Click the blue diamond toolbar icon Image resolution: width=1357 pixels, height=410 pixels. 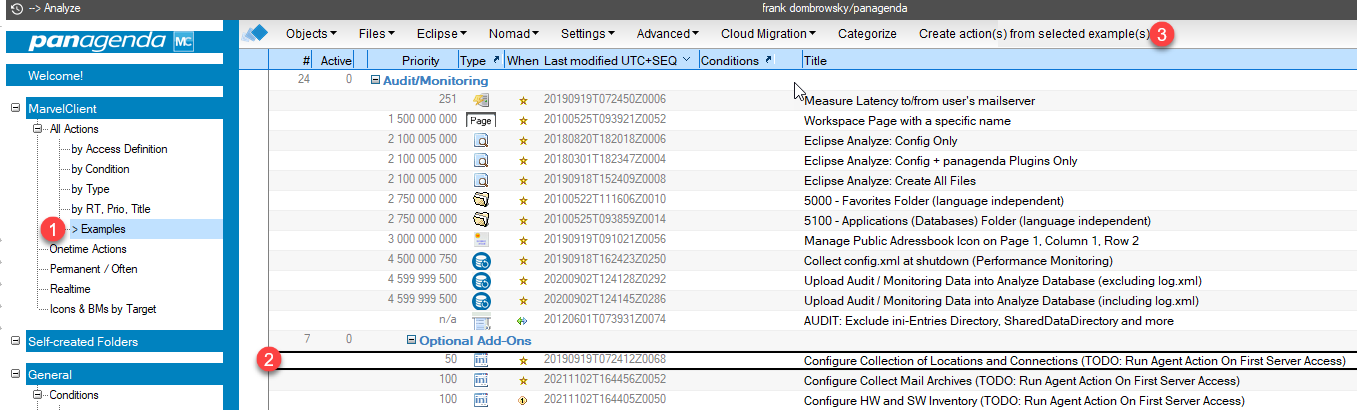pos(256,34)
